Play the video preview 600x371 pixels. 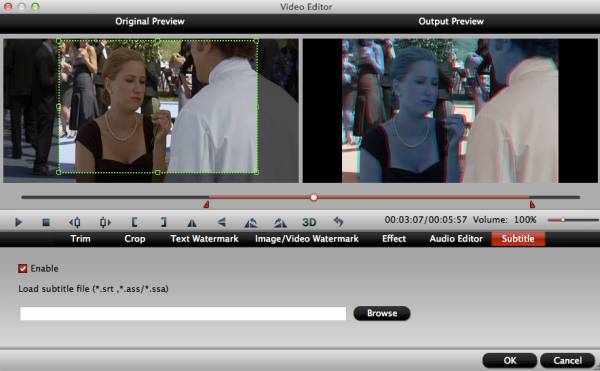[18, 222]
